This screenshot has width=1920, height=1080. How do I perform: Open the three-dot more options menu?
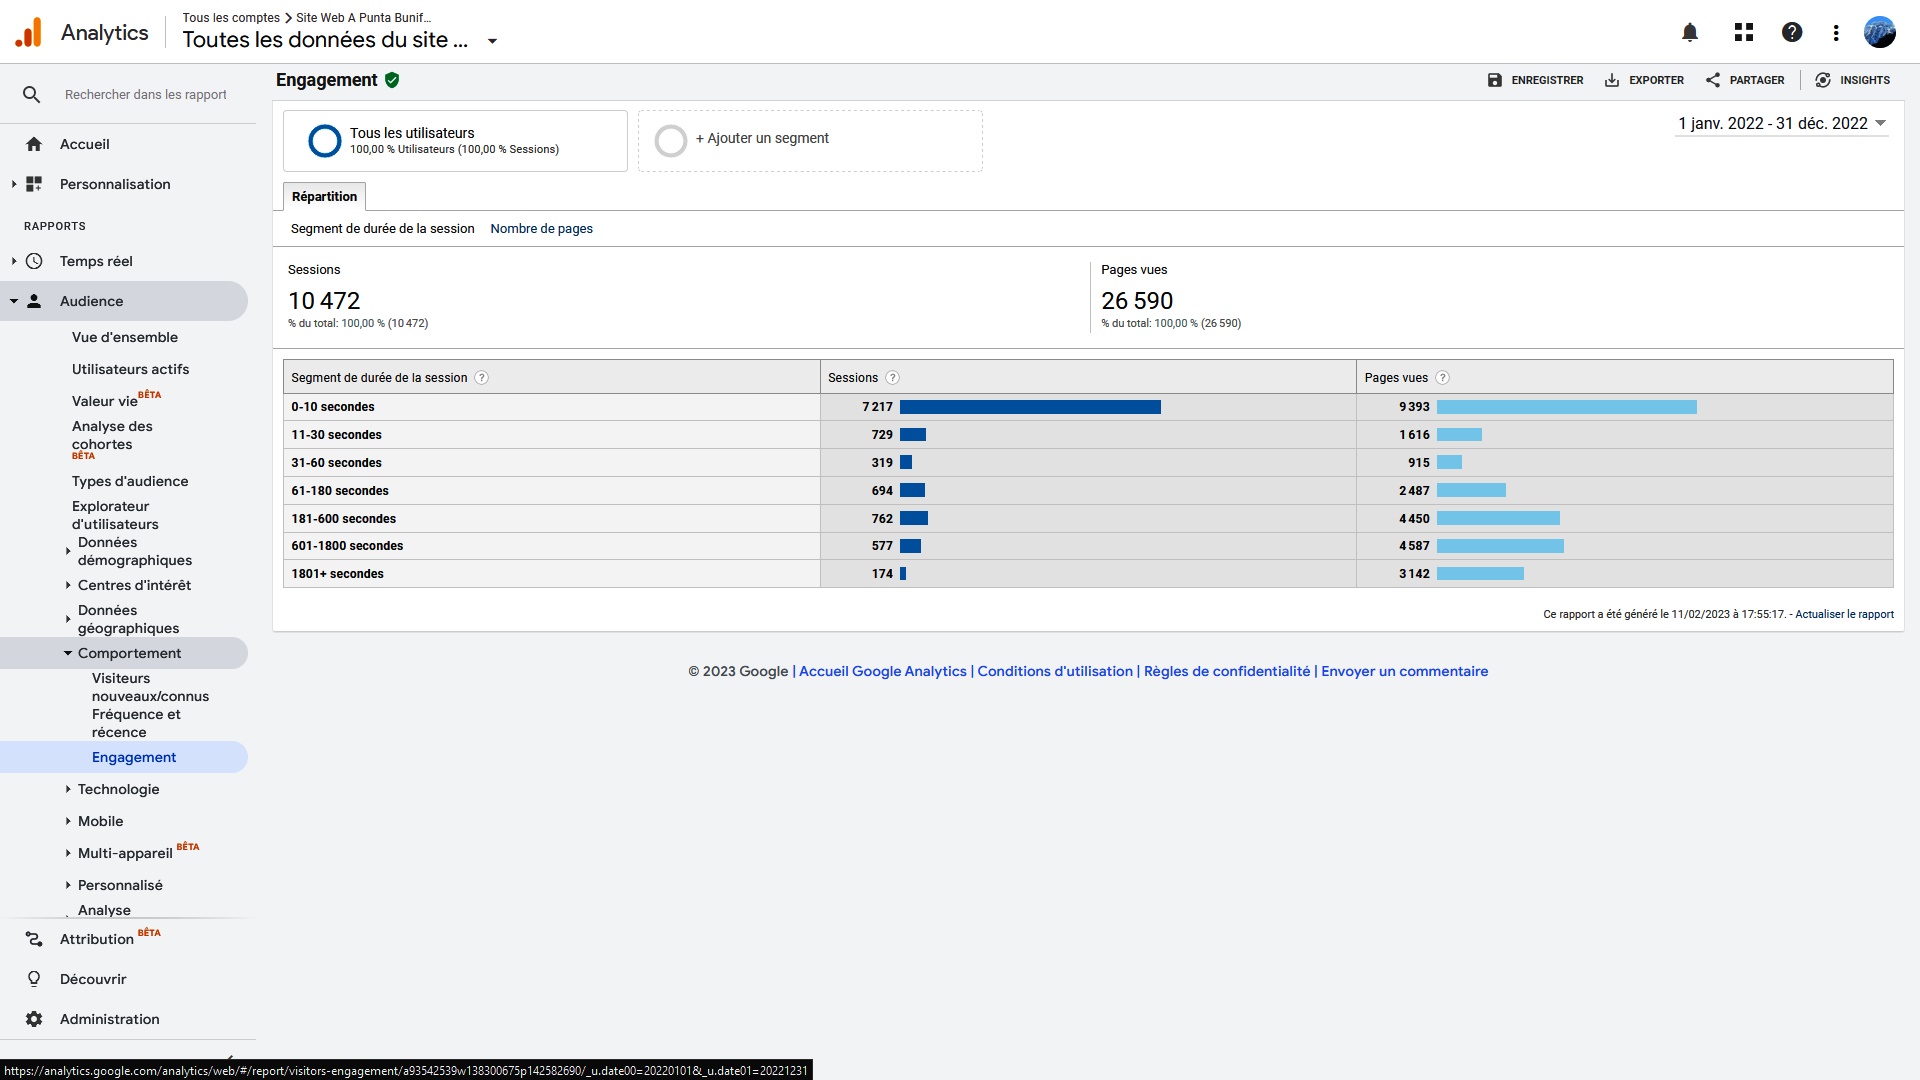[1836, 33]
